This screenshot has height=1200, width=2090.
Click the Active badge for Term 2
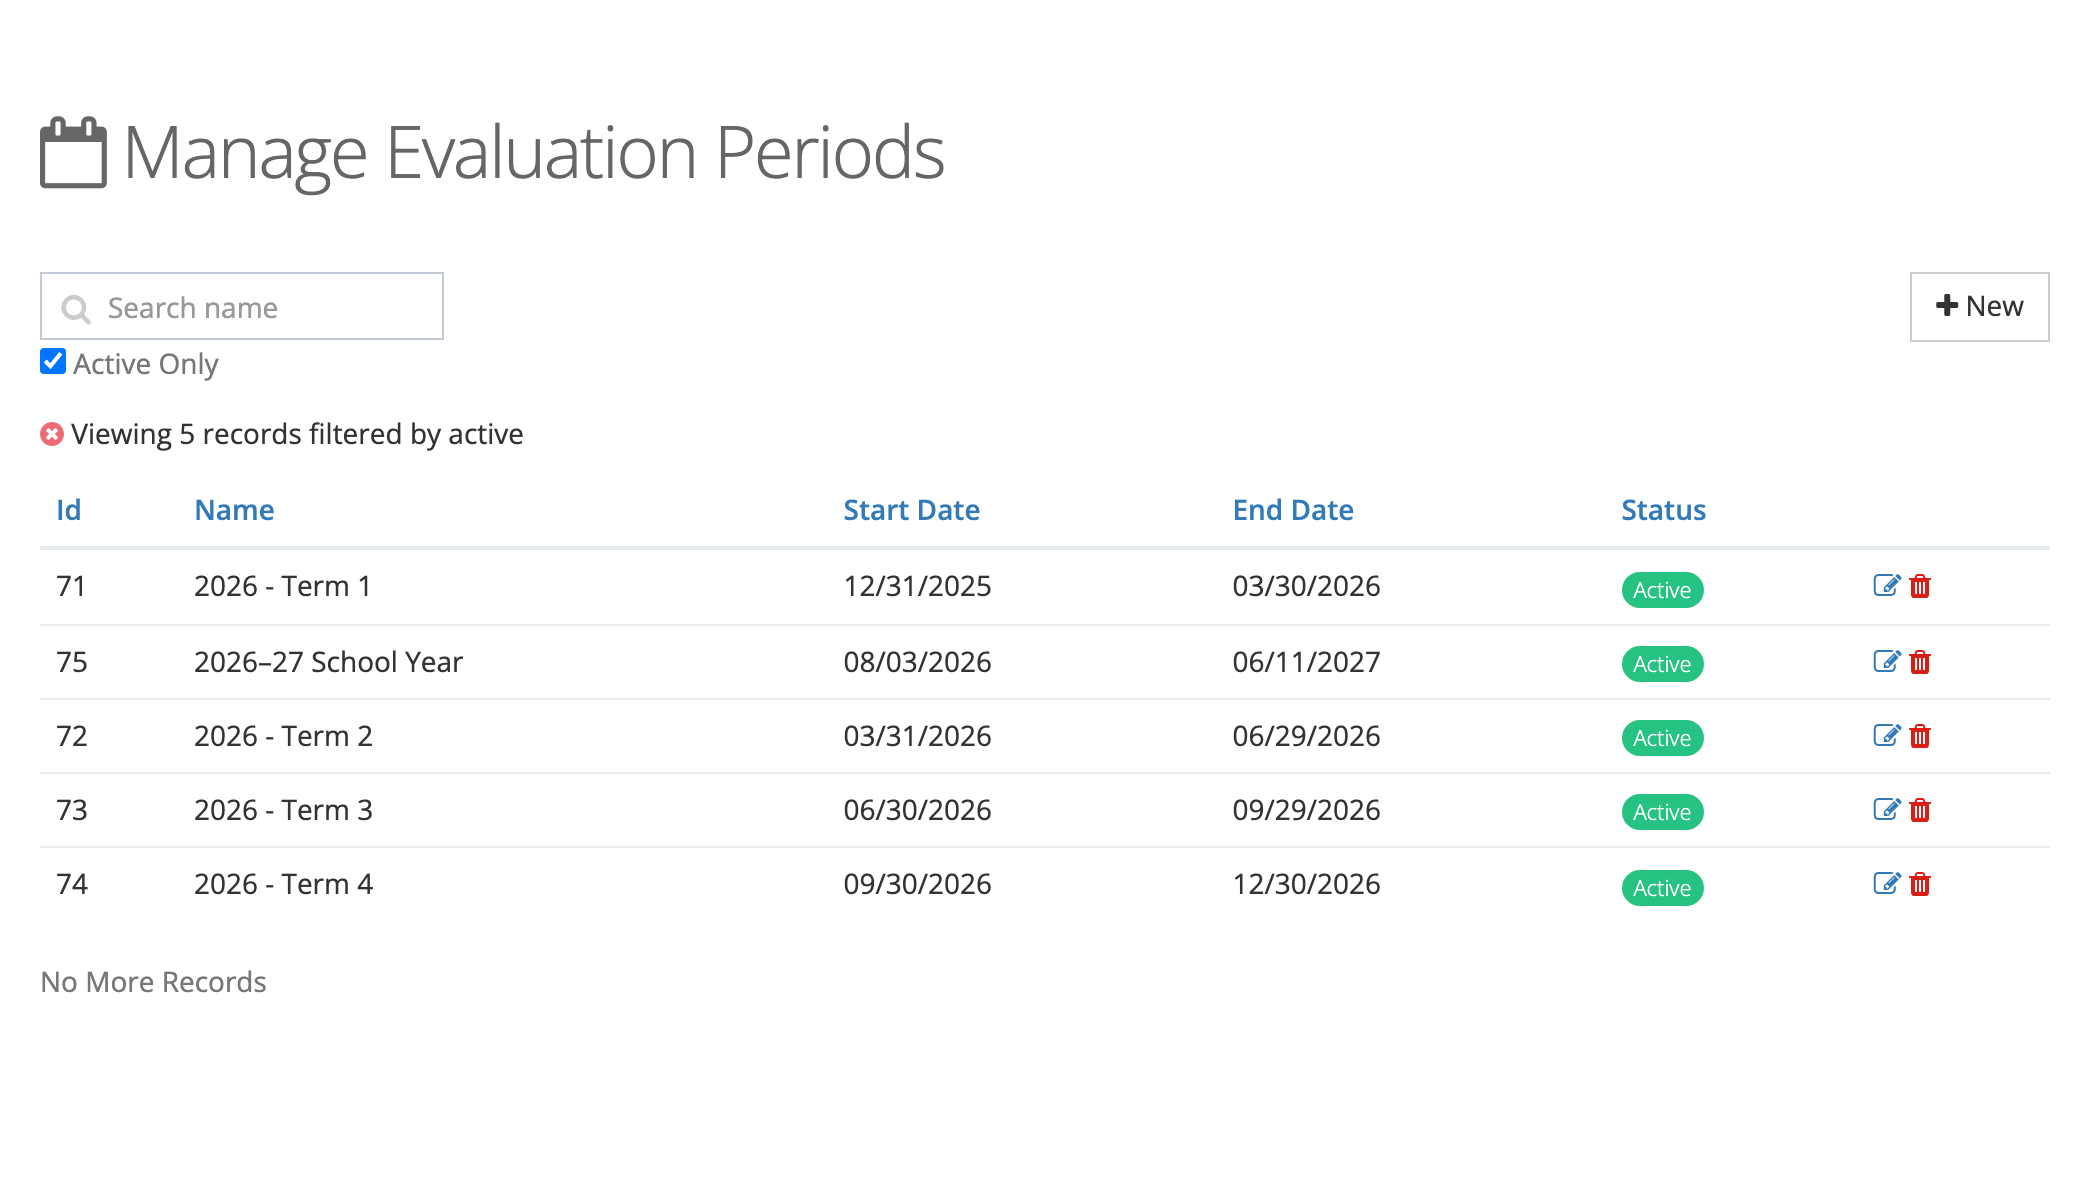pyautogui.click(x=1662, y=738)
